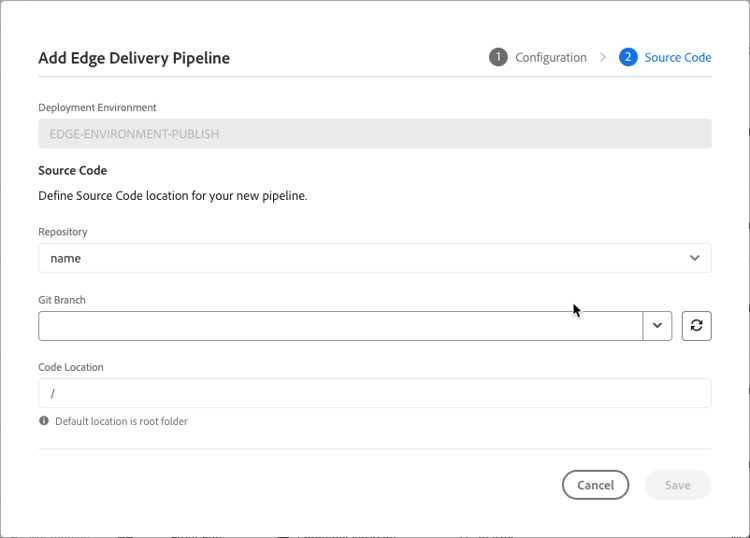
Task: Click into the Code Location input field
Action: coord(374,393)
